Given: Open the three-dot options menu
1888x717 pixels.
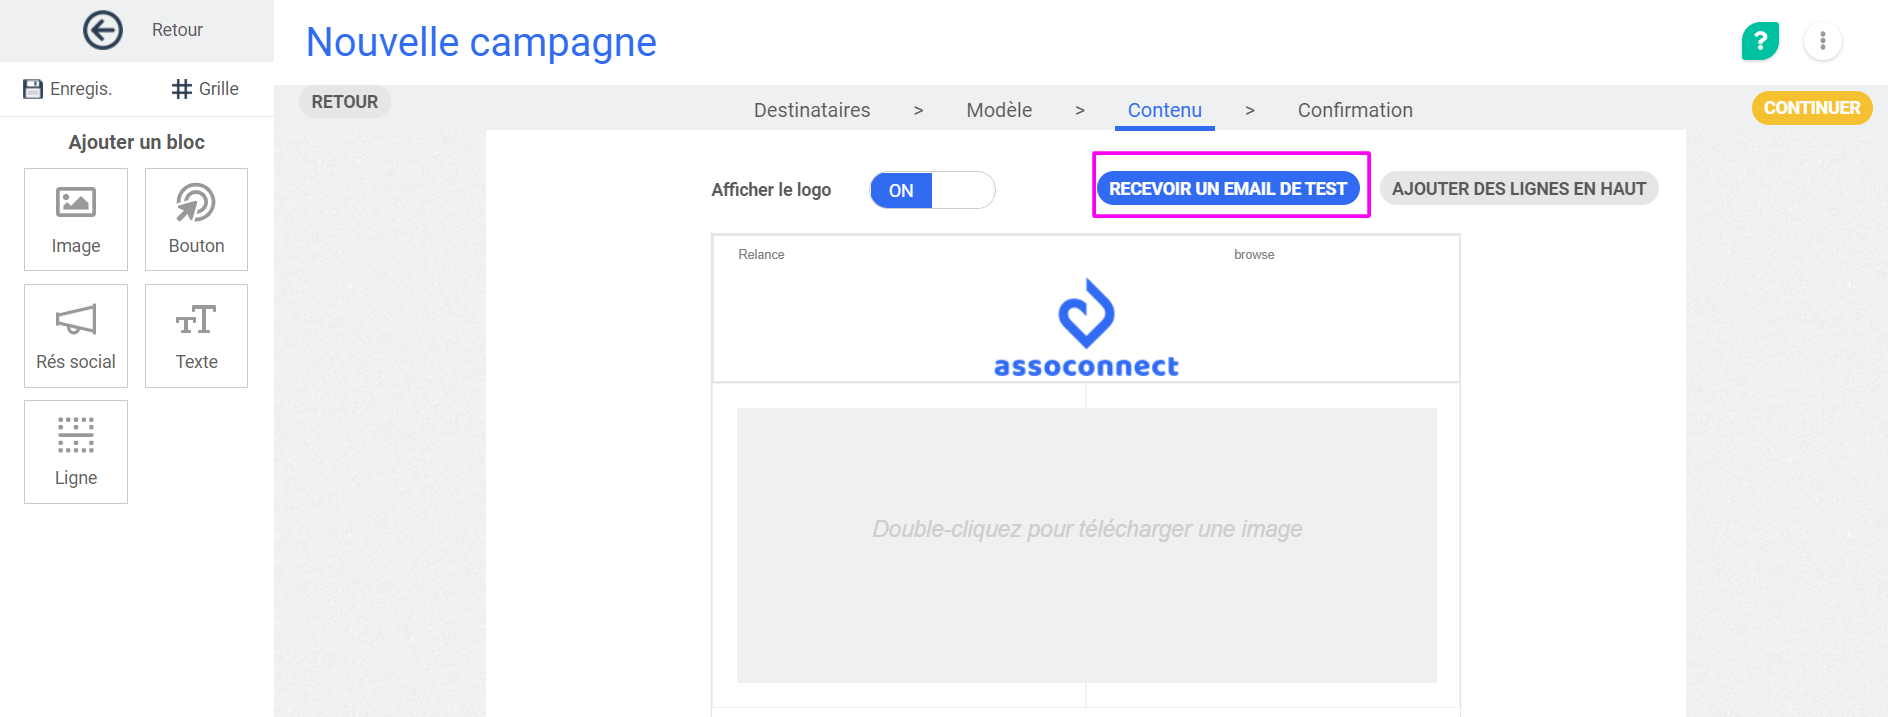Looking at the screenshot, I should (x=1823, y=41).
